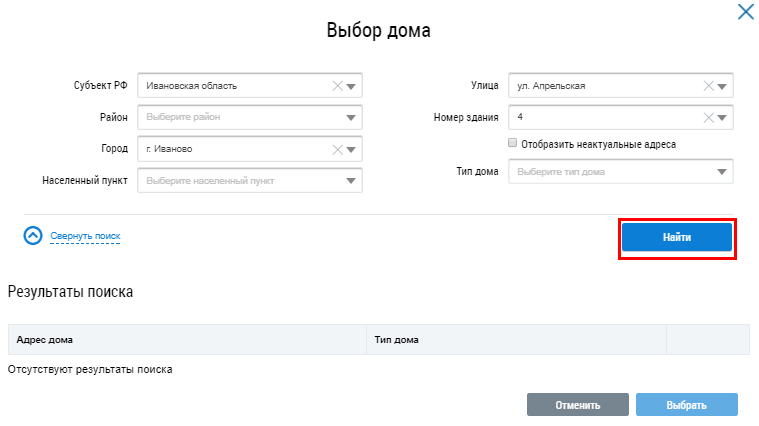The width and height of the screenshot is (759, 426).
Task: Open the Субъект РФ dropdown arrow
Action: 352,86
